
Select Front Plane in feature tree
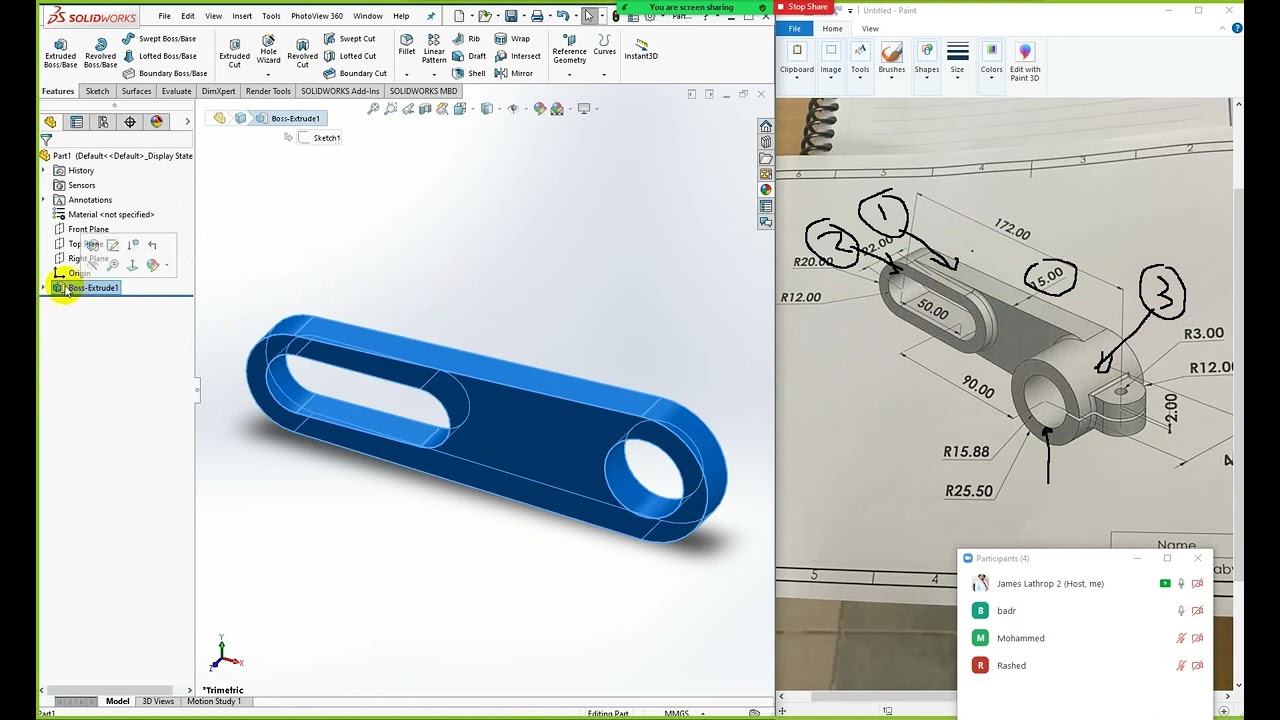click(x=88, y=229)
